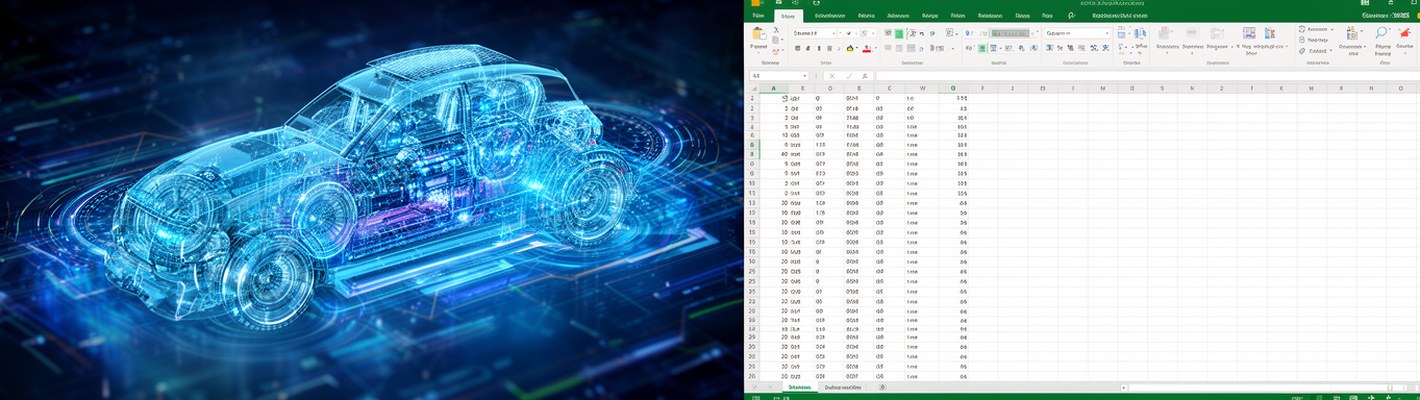This screenshot has width=1420, height=400.
Task: Toggle the Italic formatting button
Action: pos(809,48)
